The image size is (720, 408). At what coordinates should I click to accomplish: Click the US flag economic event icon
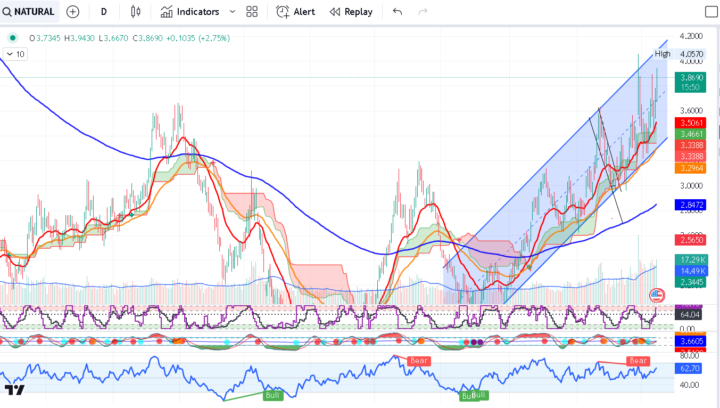pyautogui.click(x=657, y=295)
